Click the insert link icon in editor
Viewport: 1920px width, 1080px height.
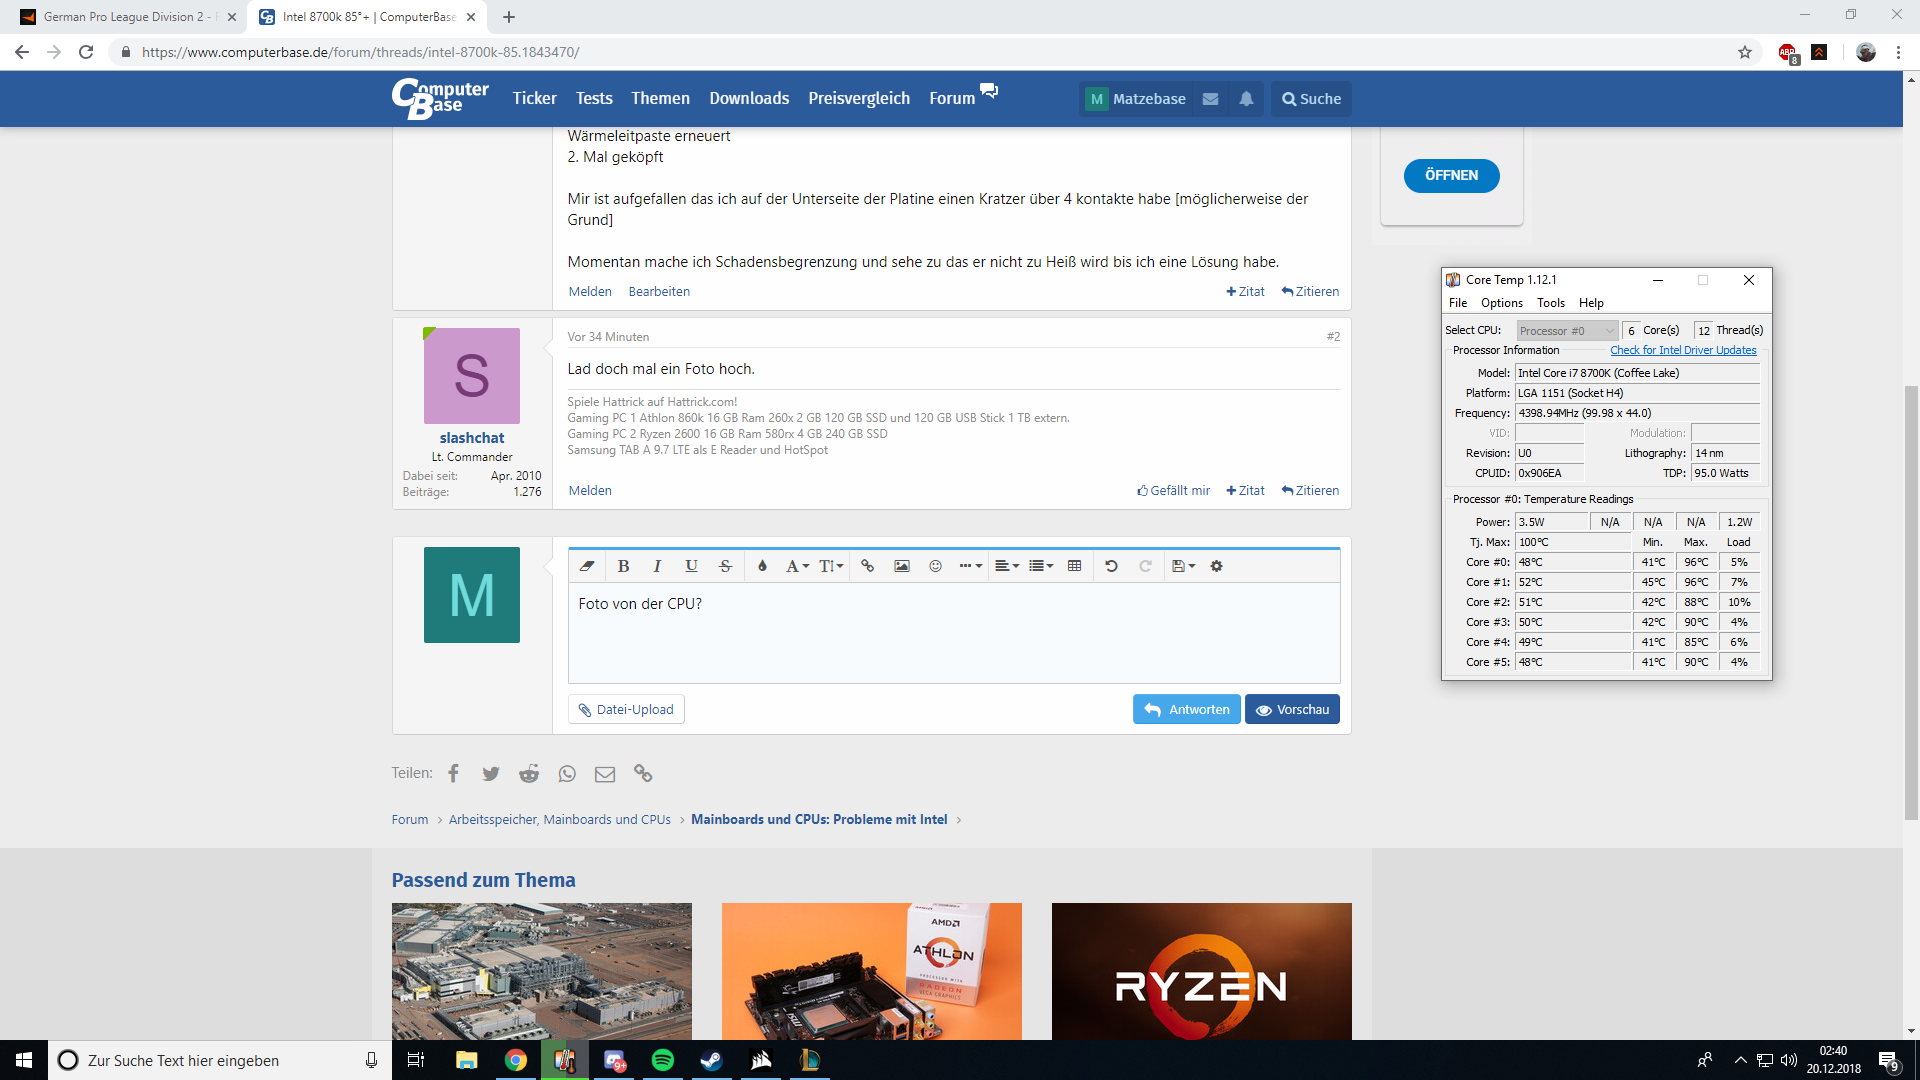[867, 566]
